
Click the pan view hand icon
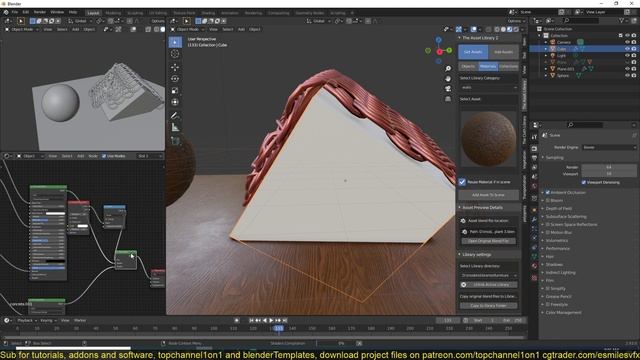(x=448, y=78)
